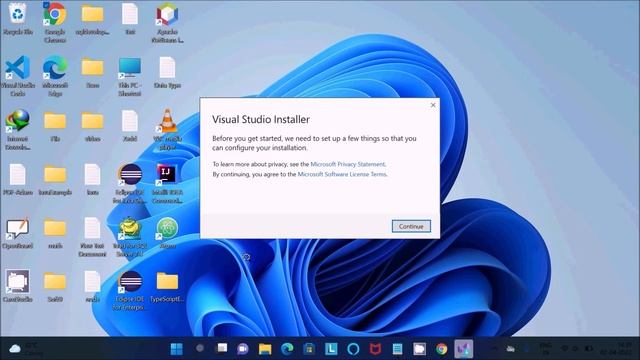This screenshot has width=640, height=360.
Task: Select the Visual Studio Code desktop shortcut
Action: 18,76
